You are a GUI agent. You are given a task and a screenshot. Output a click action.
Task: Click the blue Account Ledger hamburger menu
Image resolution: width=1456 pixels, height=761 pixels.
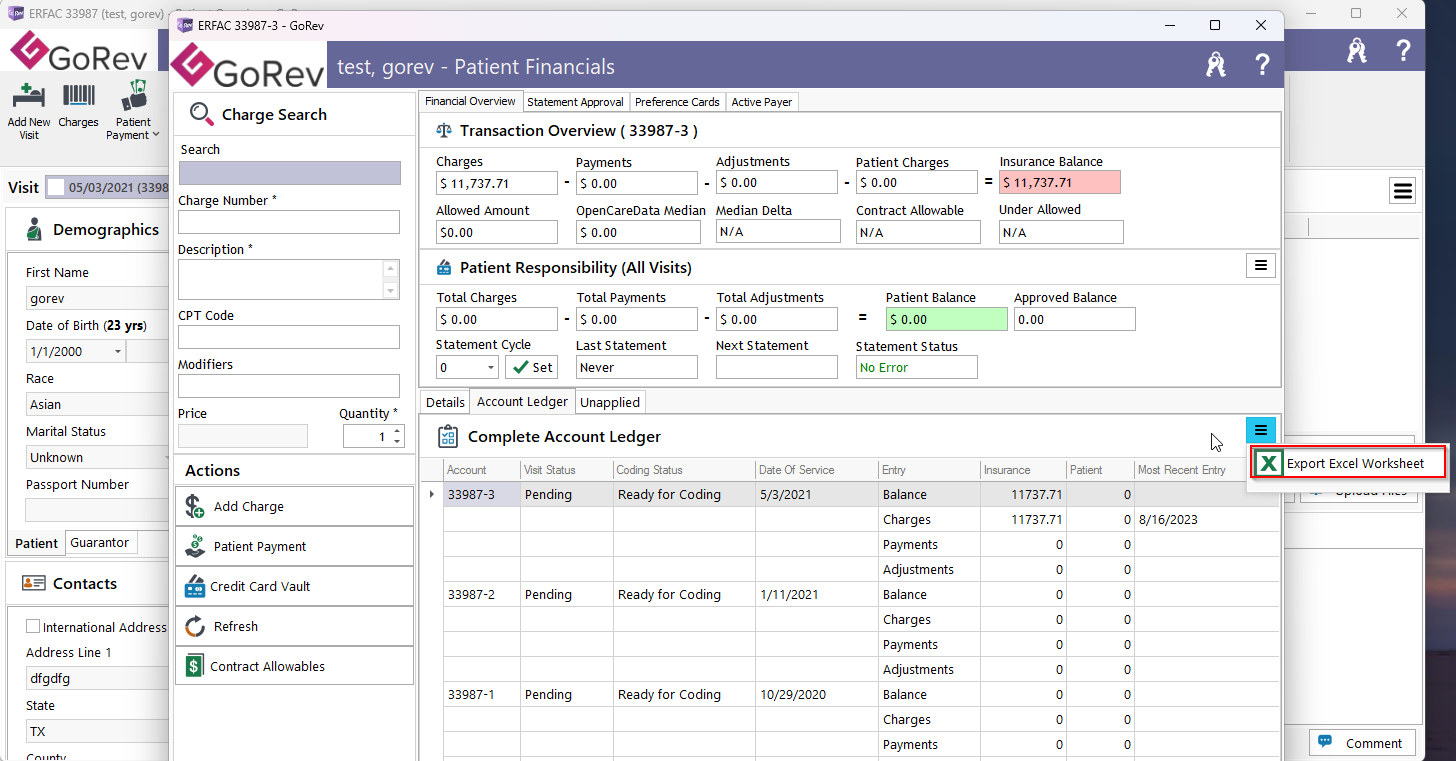coord(1261,430)
